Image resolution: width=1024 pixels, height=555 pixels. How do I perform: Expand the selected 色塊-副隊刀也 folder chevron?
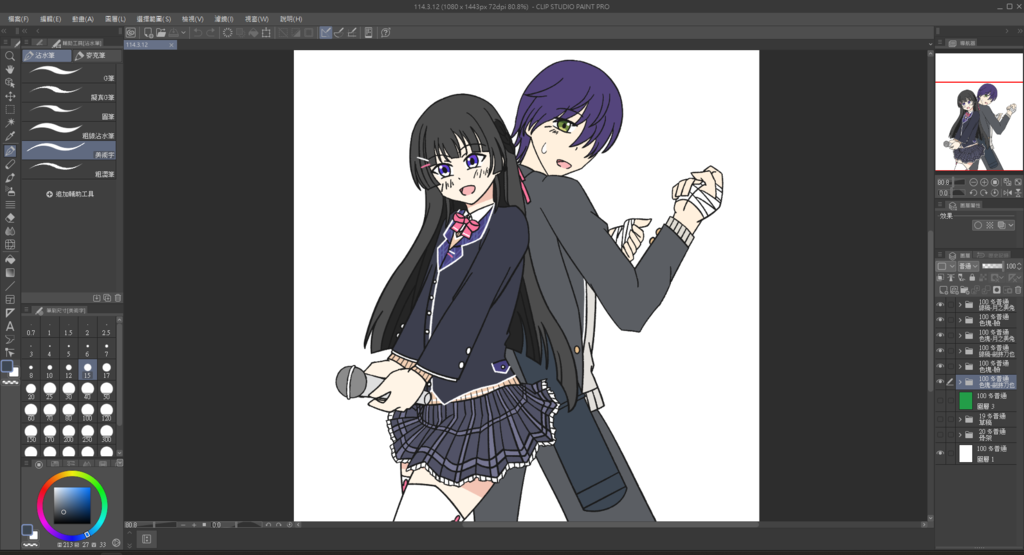pyautogui.click(x=960, y=382)
